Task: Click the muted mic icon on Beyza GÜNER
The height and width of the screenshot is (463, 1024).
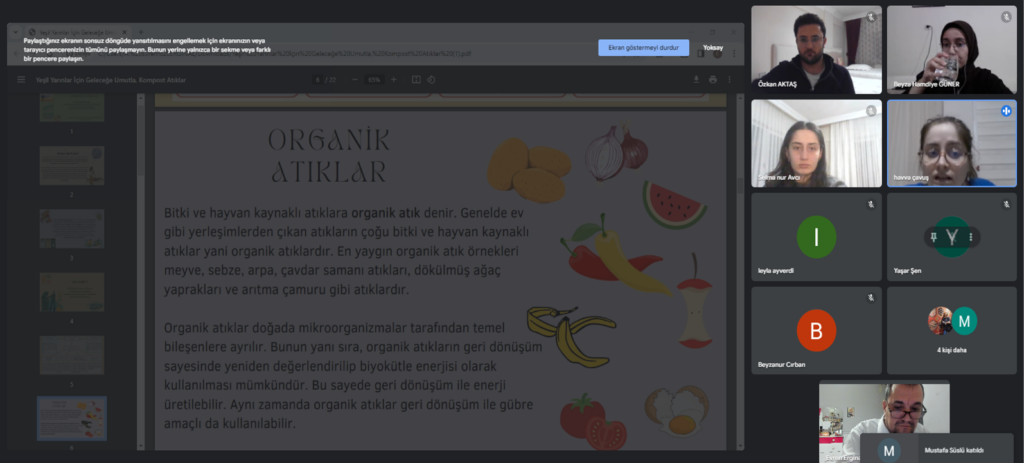Action: click(x=1006, y=17)
